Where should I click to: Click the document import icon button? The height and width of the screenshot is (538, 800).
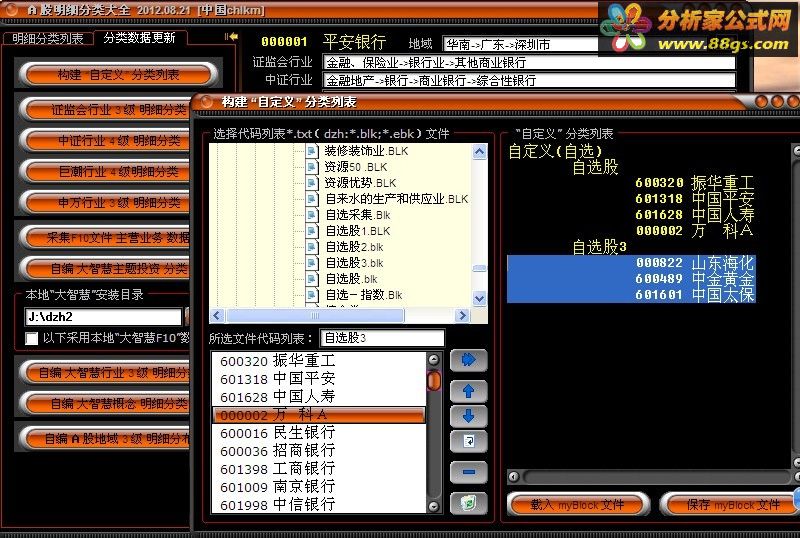point(468,441)
